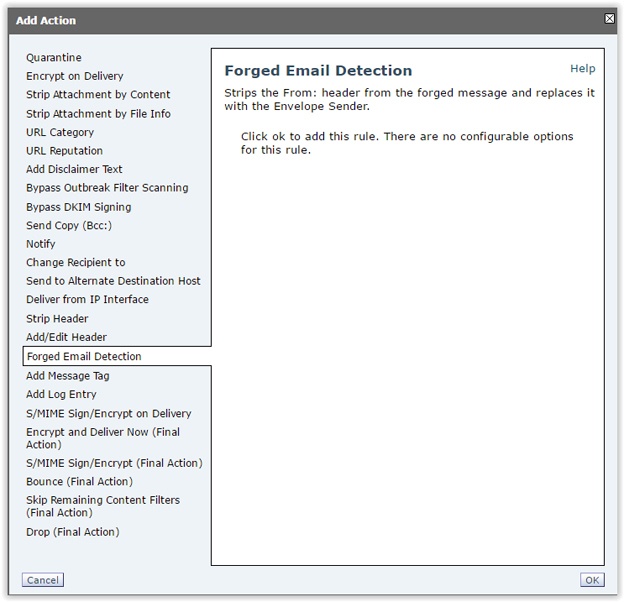This screenshot has width=624, height=602.
Task: Select Bounce (Final Action)
Action: (x=79, y=481)
